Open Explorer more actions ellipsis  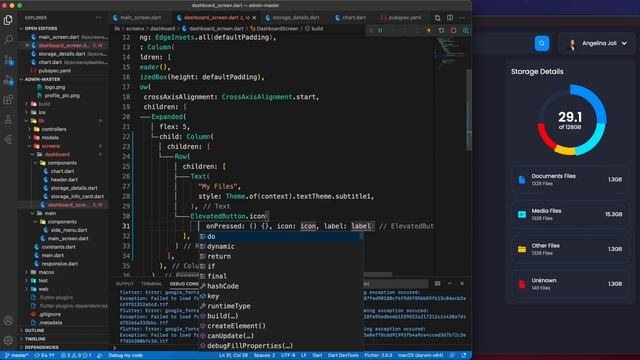point(98,18)
